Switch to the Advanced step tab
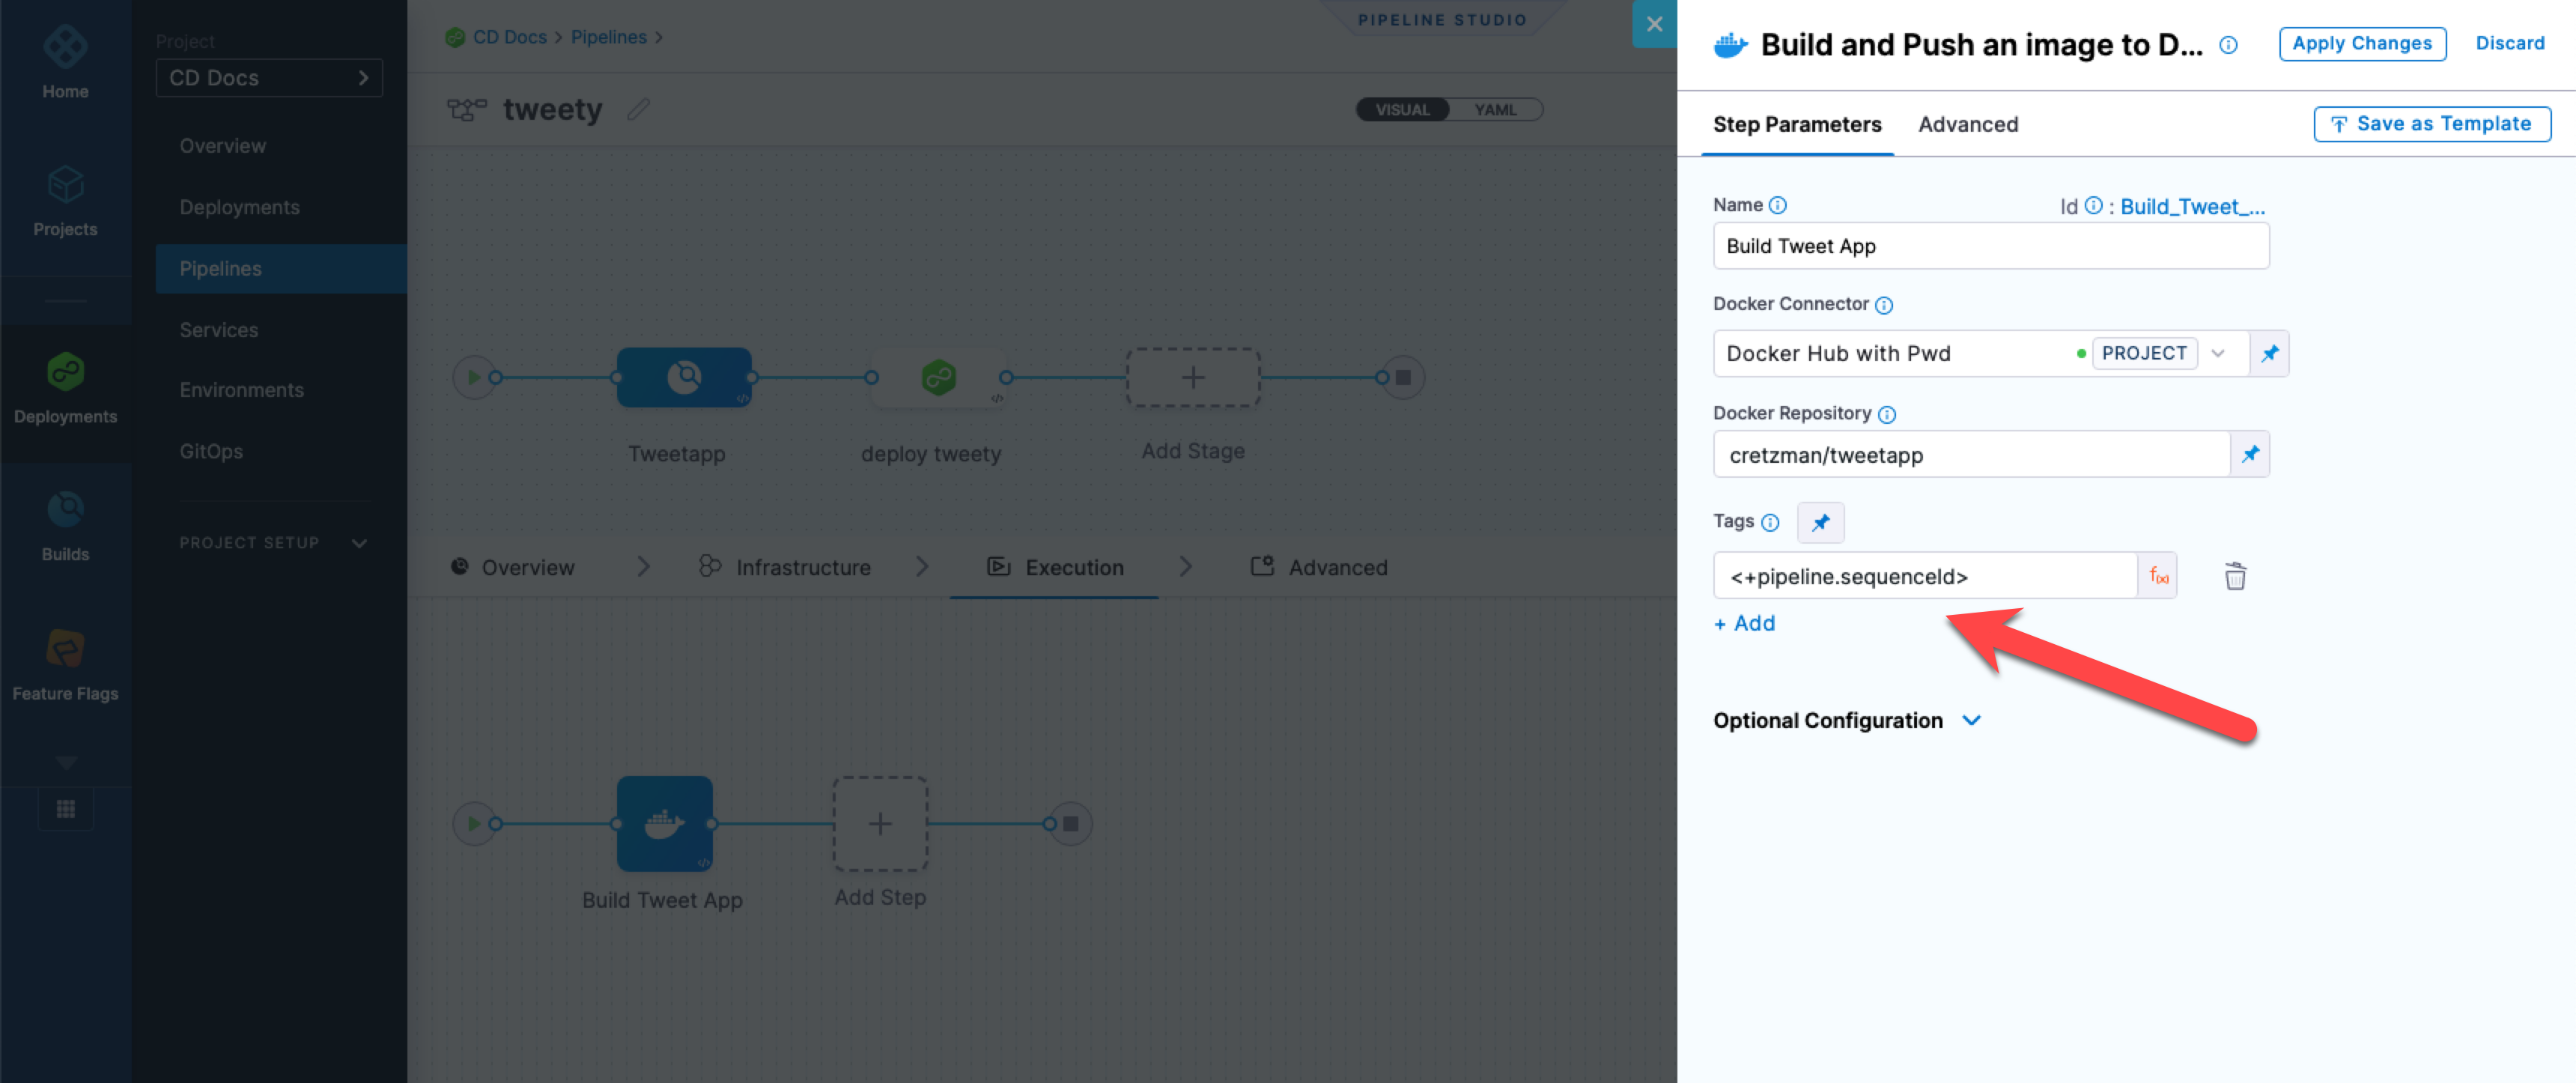Screen dimensions: 2576x1083 pyautogui.click(x=1967, y=125)
